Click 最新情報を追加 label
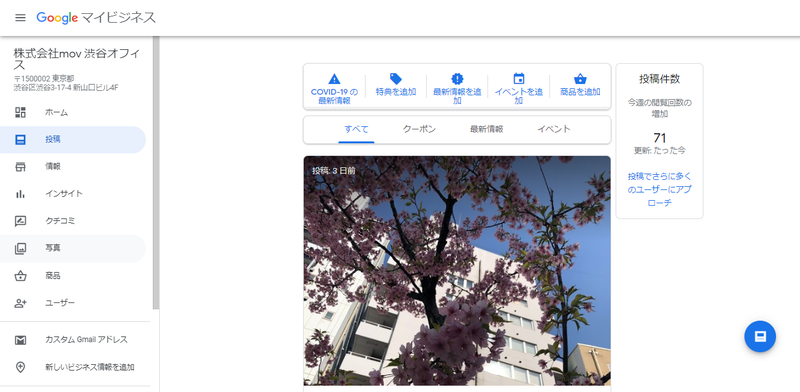 pyautogui.click(x=457, y=96)
